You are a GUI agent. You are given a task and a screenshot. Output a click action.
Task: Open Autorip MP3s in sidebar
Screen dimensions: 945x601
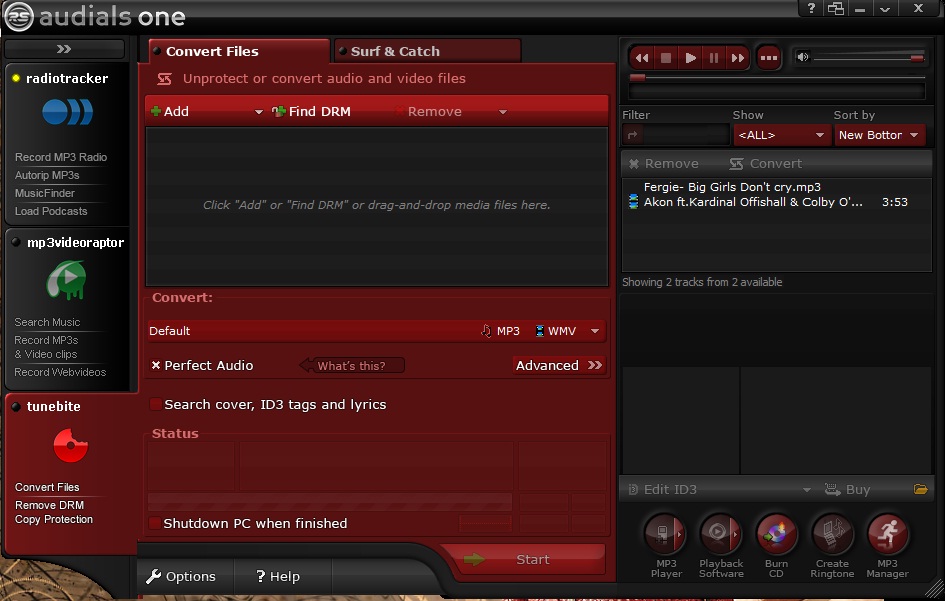coord(47,175)
